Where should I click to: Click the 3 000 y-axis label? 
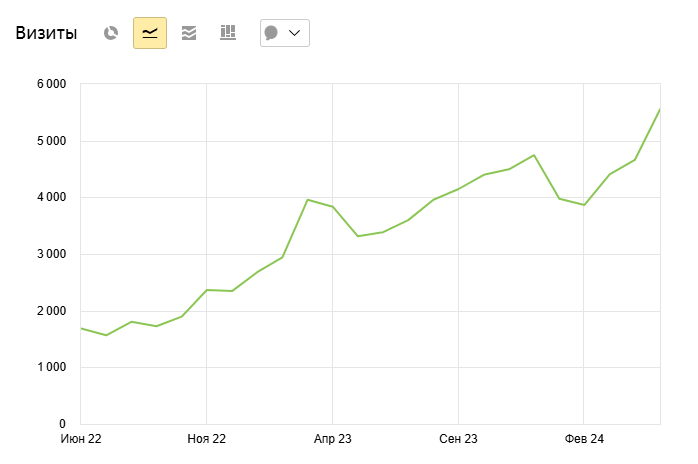pos(46,254)
